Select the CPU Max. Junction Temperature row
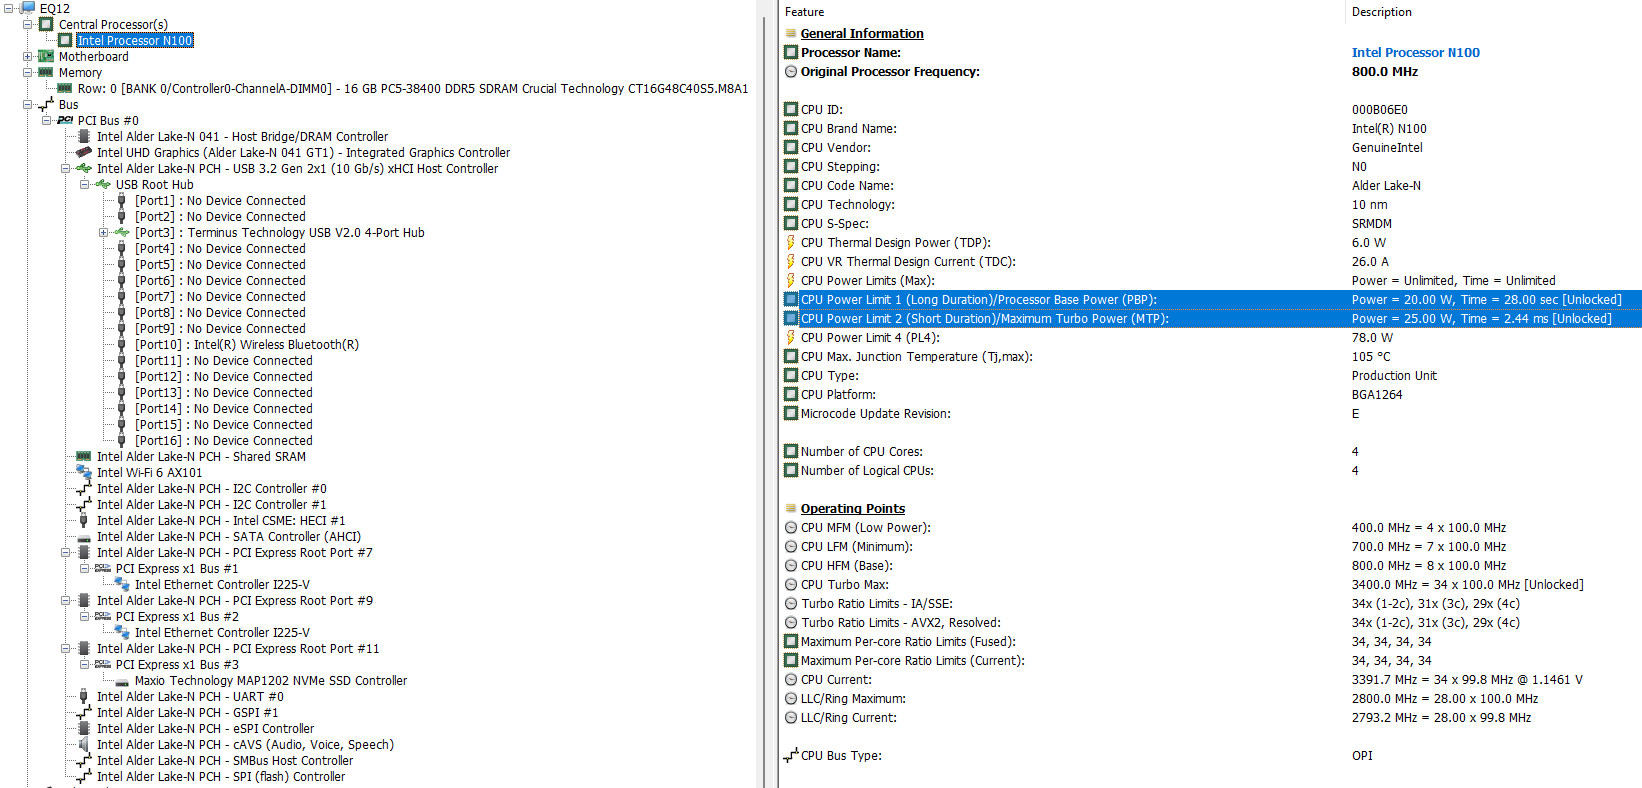The width and height of the screenshot is (1642, 788). [x=1212, y=356]
